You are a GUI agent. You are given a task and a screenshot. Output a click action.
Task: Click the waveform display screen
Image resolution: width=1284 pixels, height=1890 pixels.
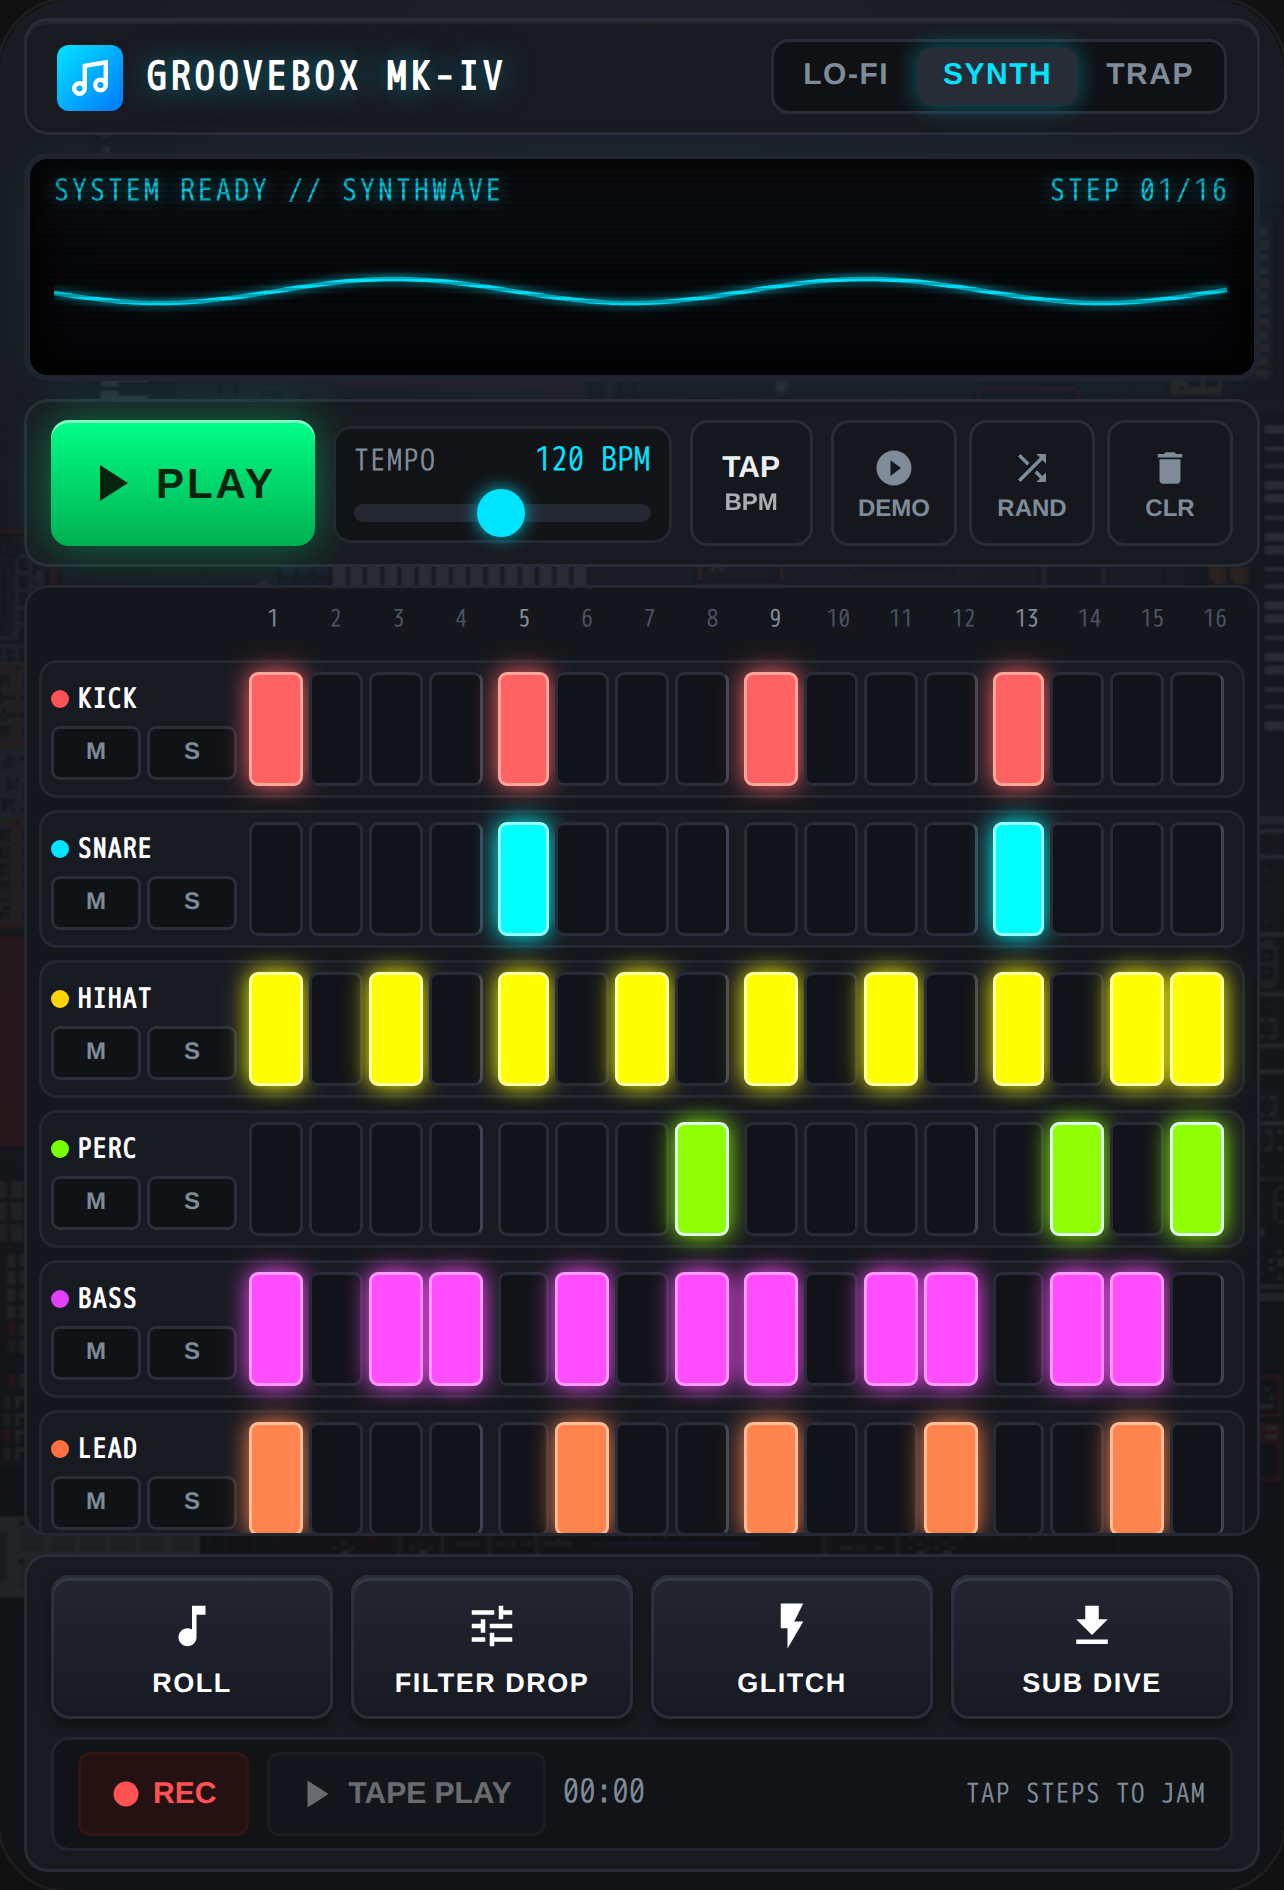642,267
